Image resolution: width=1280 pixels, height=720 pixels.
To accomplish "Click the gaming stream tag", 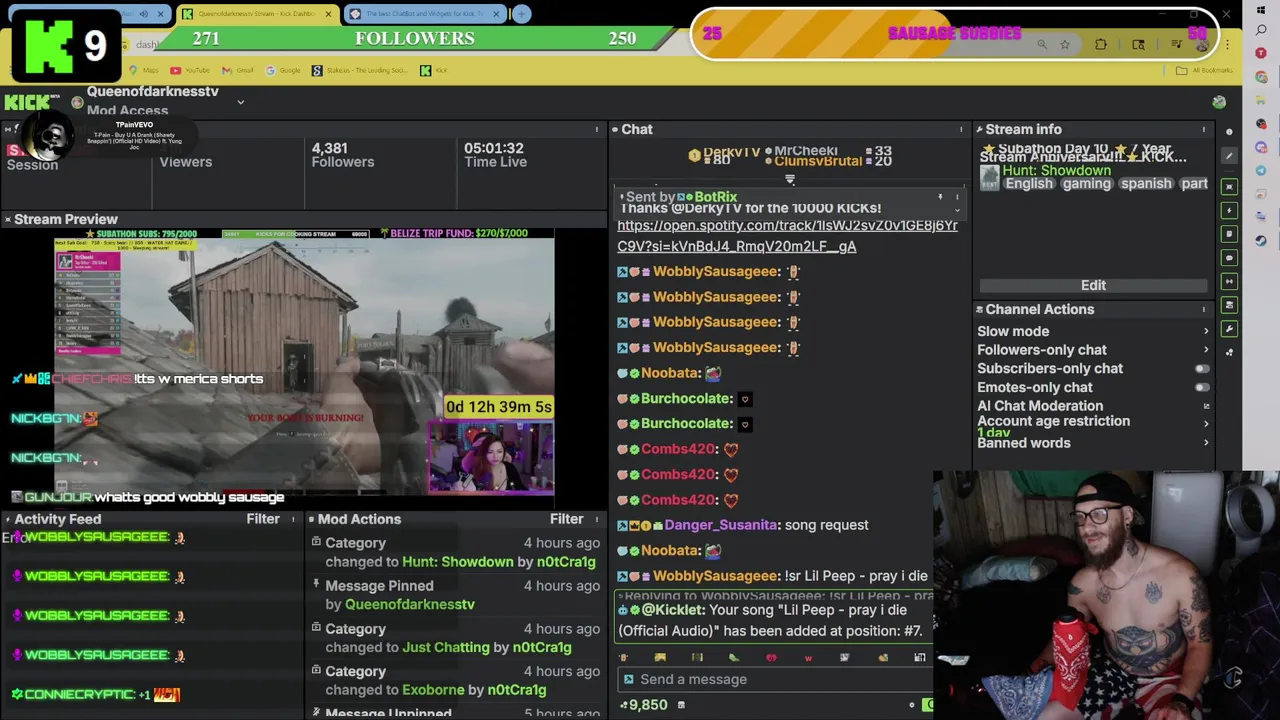I will [x=1086, y=184].
